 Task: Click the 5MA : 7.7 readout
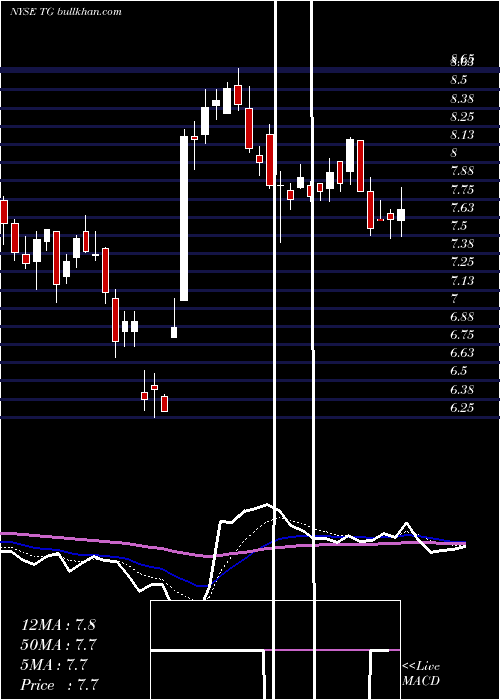54,666
